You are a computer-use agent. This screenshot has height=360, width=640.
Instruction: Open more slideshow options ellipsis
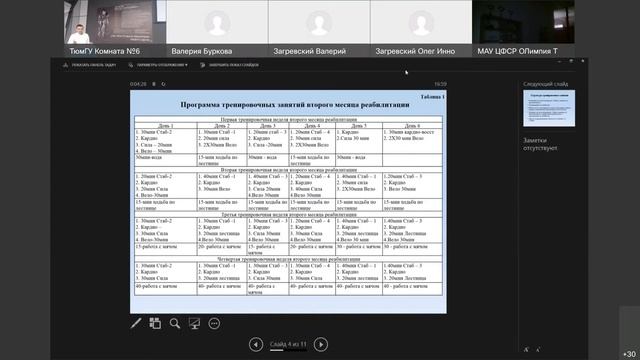pos(214,323)
